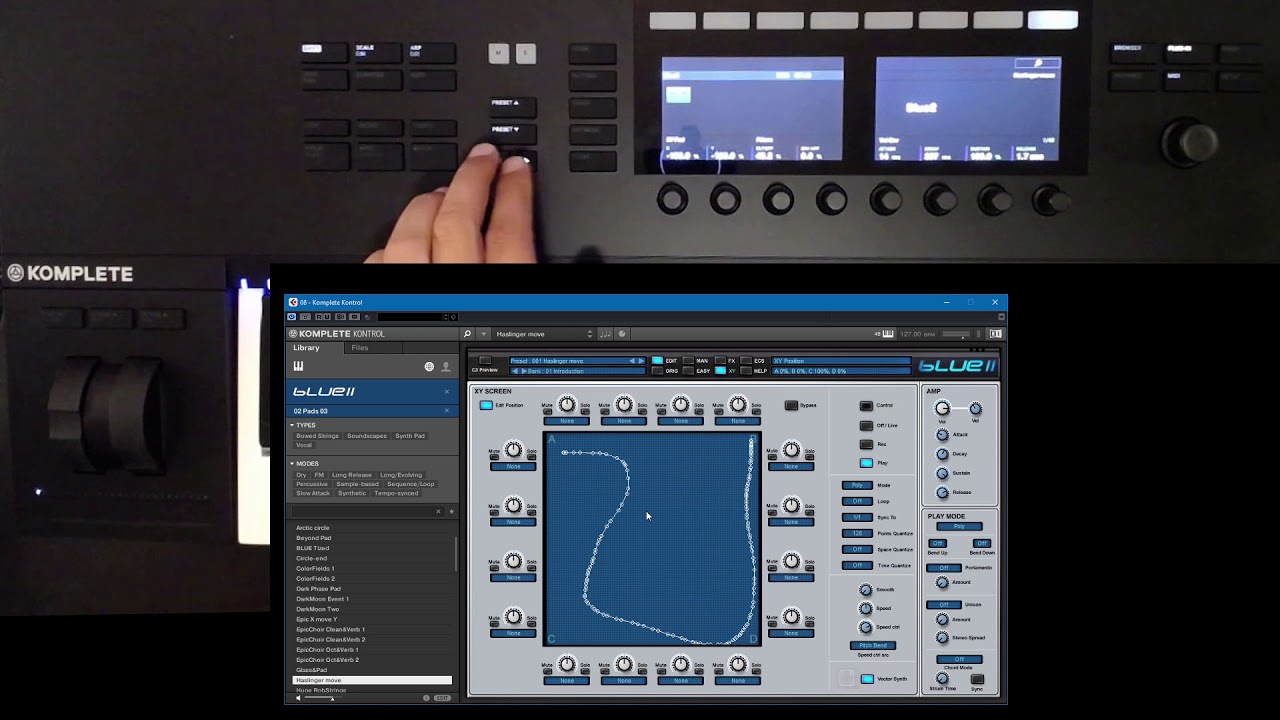Click the arrow beside Bank : 01 Introduction
This screenshot has width=1280, height=720.
coord(523,371)
